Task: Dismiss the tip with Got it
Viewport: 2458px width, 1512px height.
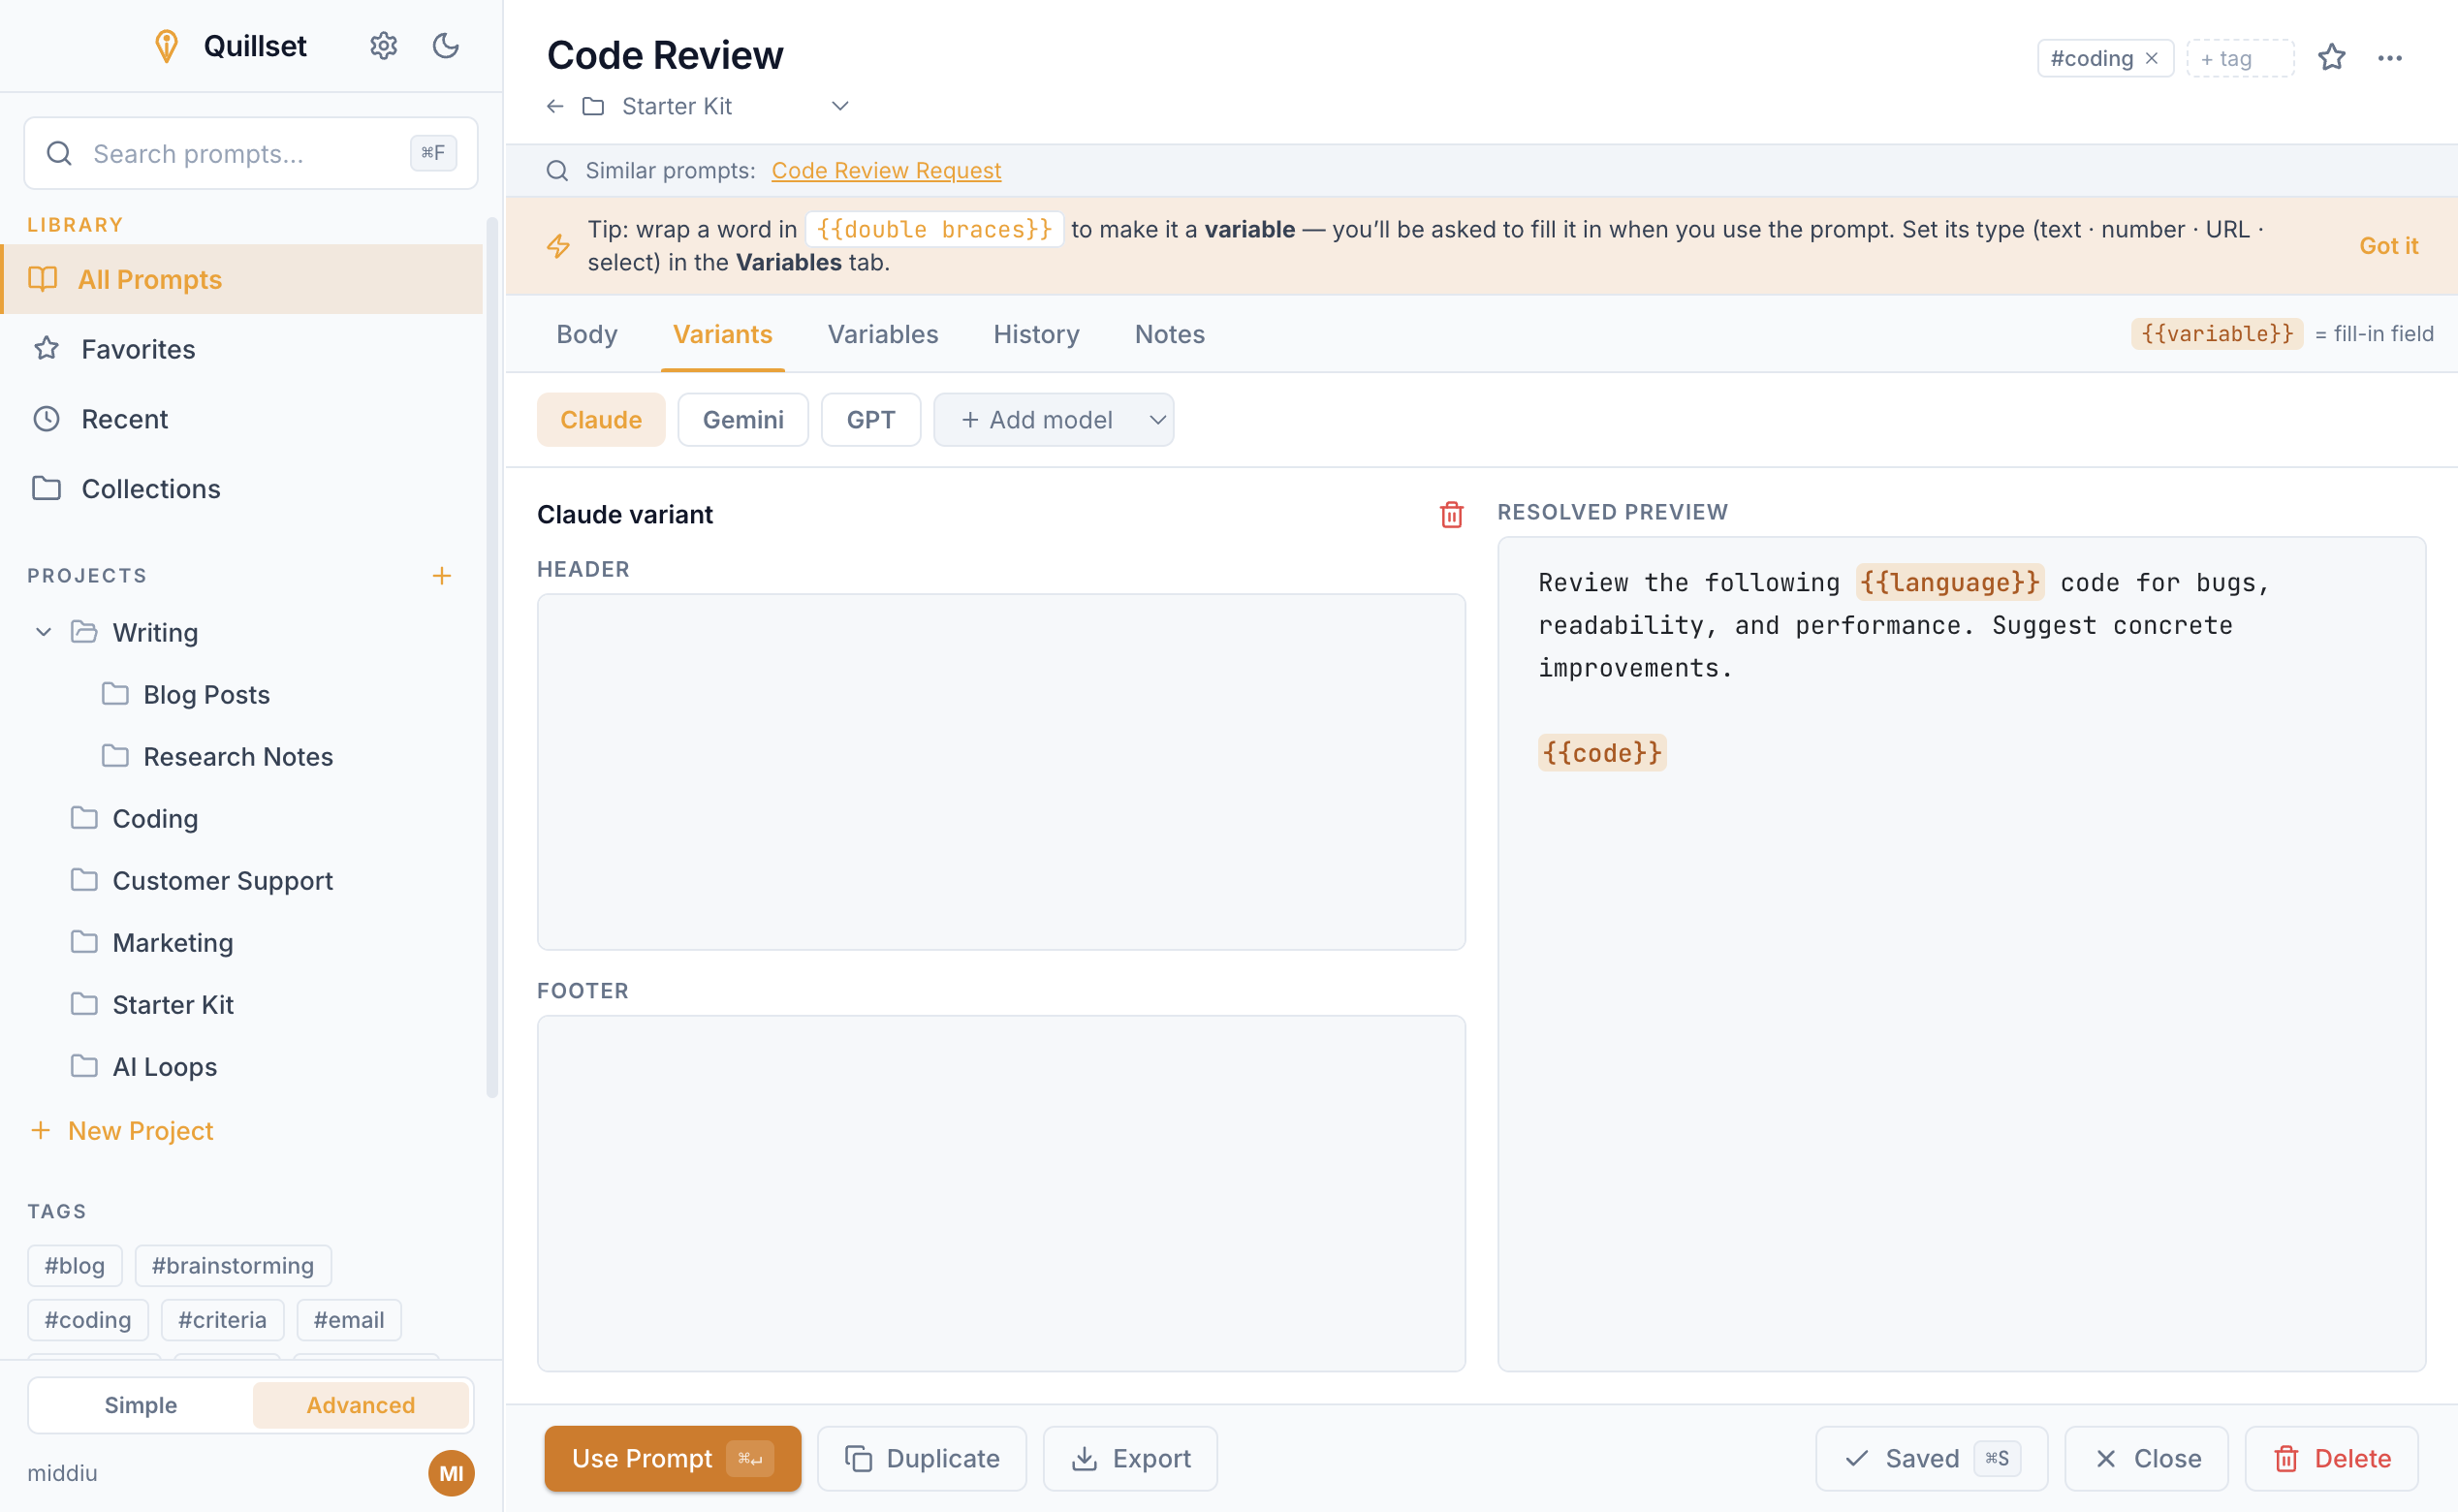Action: (2388, 246)
